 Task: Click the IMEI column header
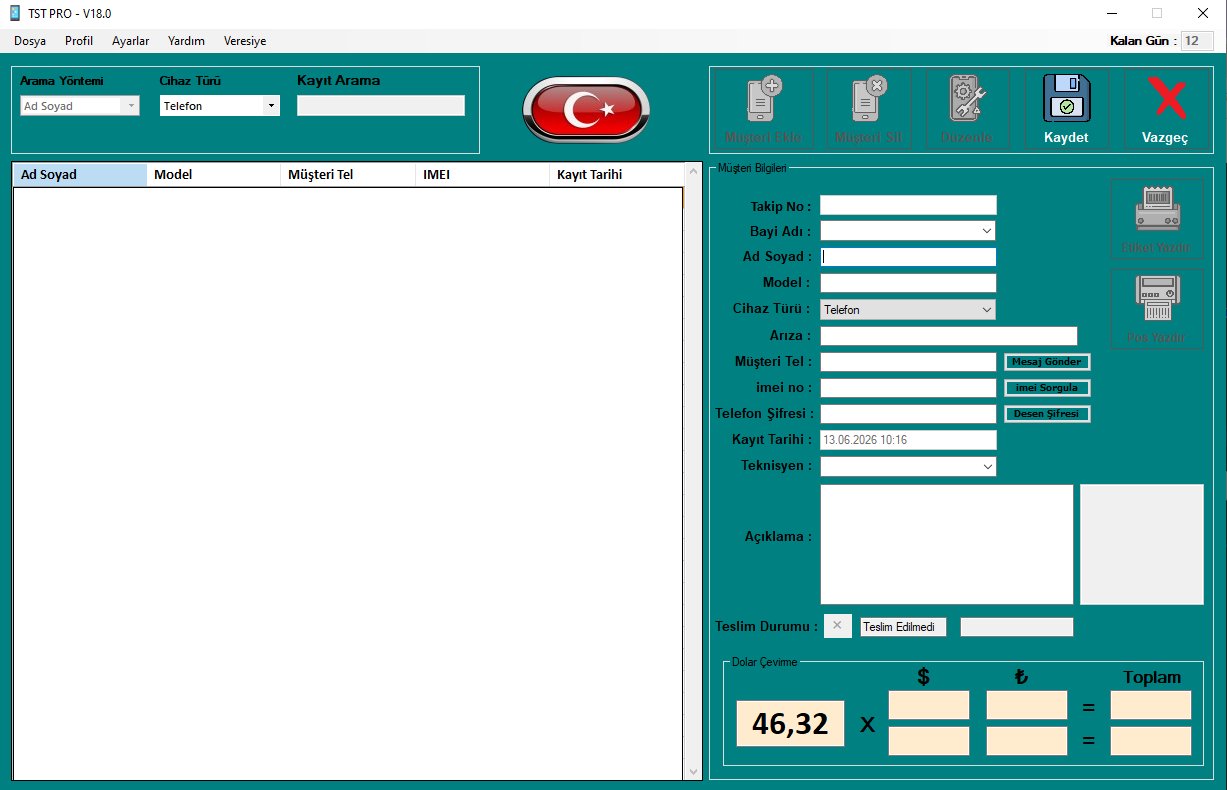[x=482, y=175]
